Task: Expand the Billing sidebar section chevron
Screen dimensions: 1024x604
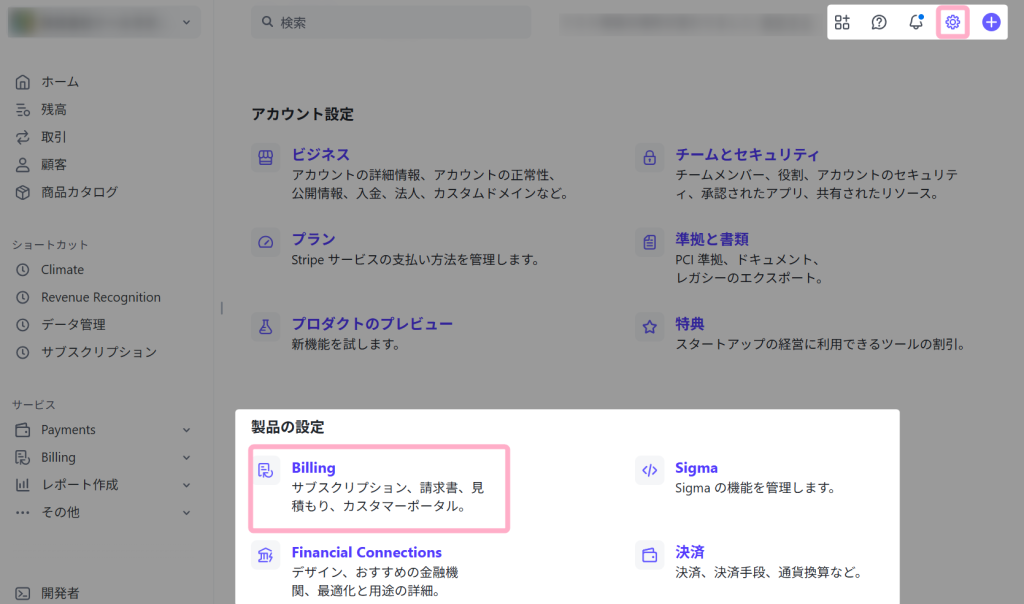Action: (186, 458)
